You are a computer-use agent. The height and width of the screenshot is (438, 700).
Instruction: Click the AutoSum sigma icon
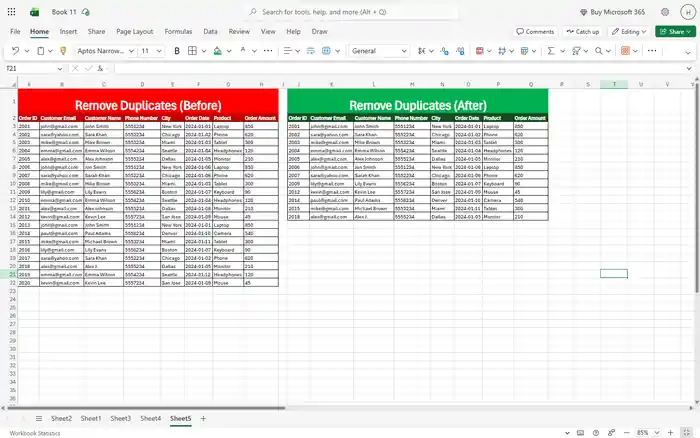(551, 51)
